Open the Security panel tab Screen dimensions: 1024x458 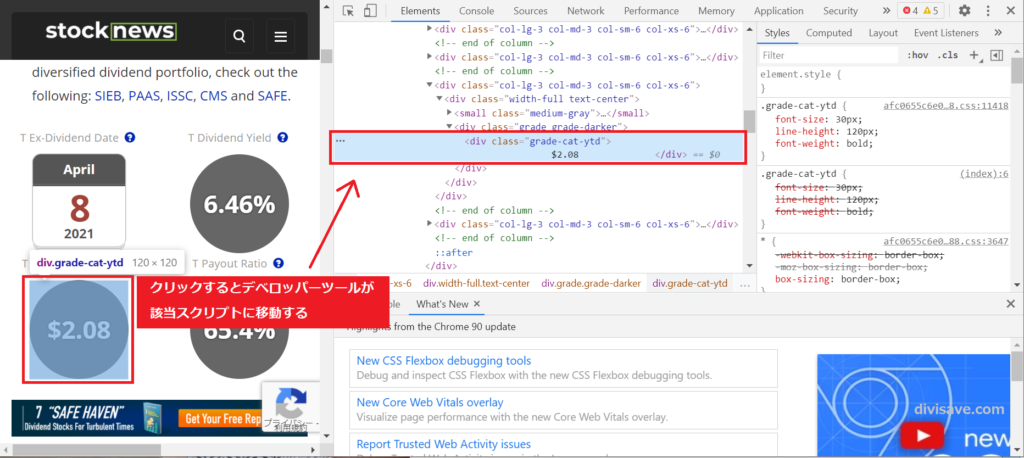pos(840,11)
